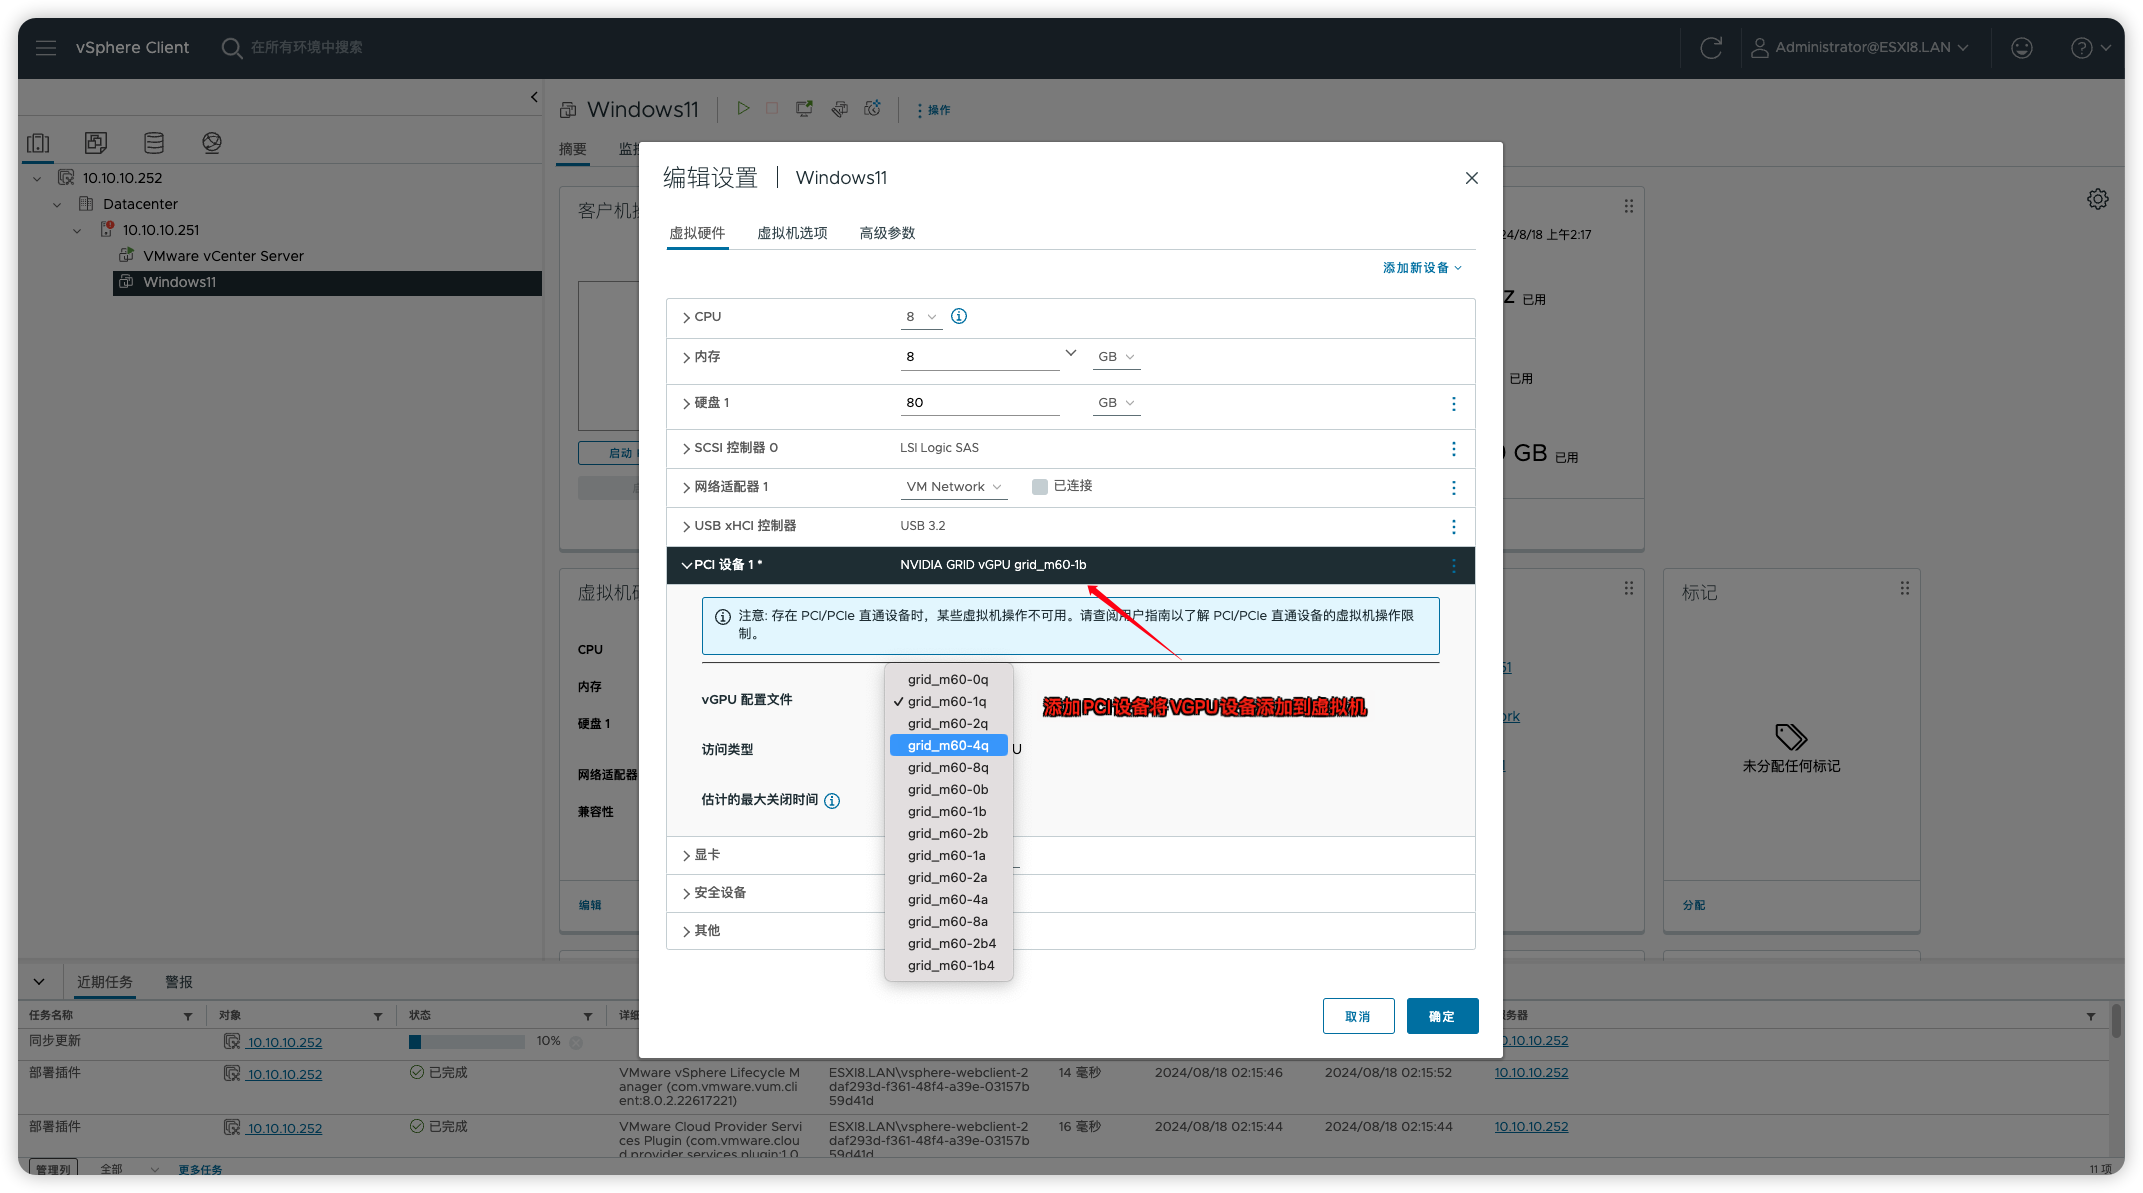
Task: Switch to the Storage inventory view
Action: tap(154, 143)
